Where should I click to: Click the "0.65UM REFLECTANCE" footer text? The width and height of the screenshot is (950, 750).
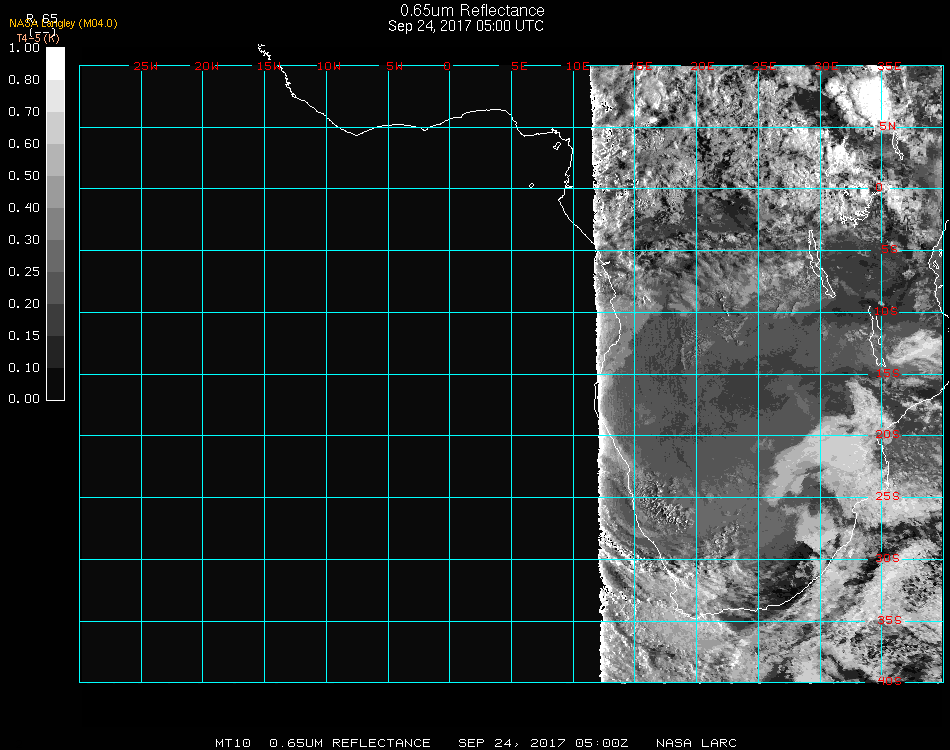coord(350,743)
